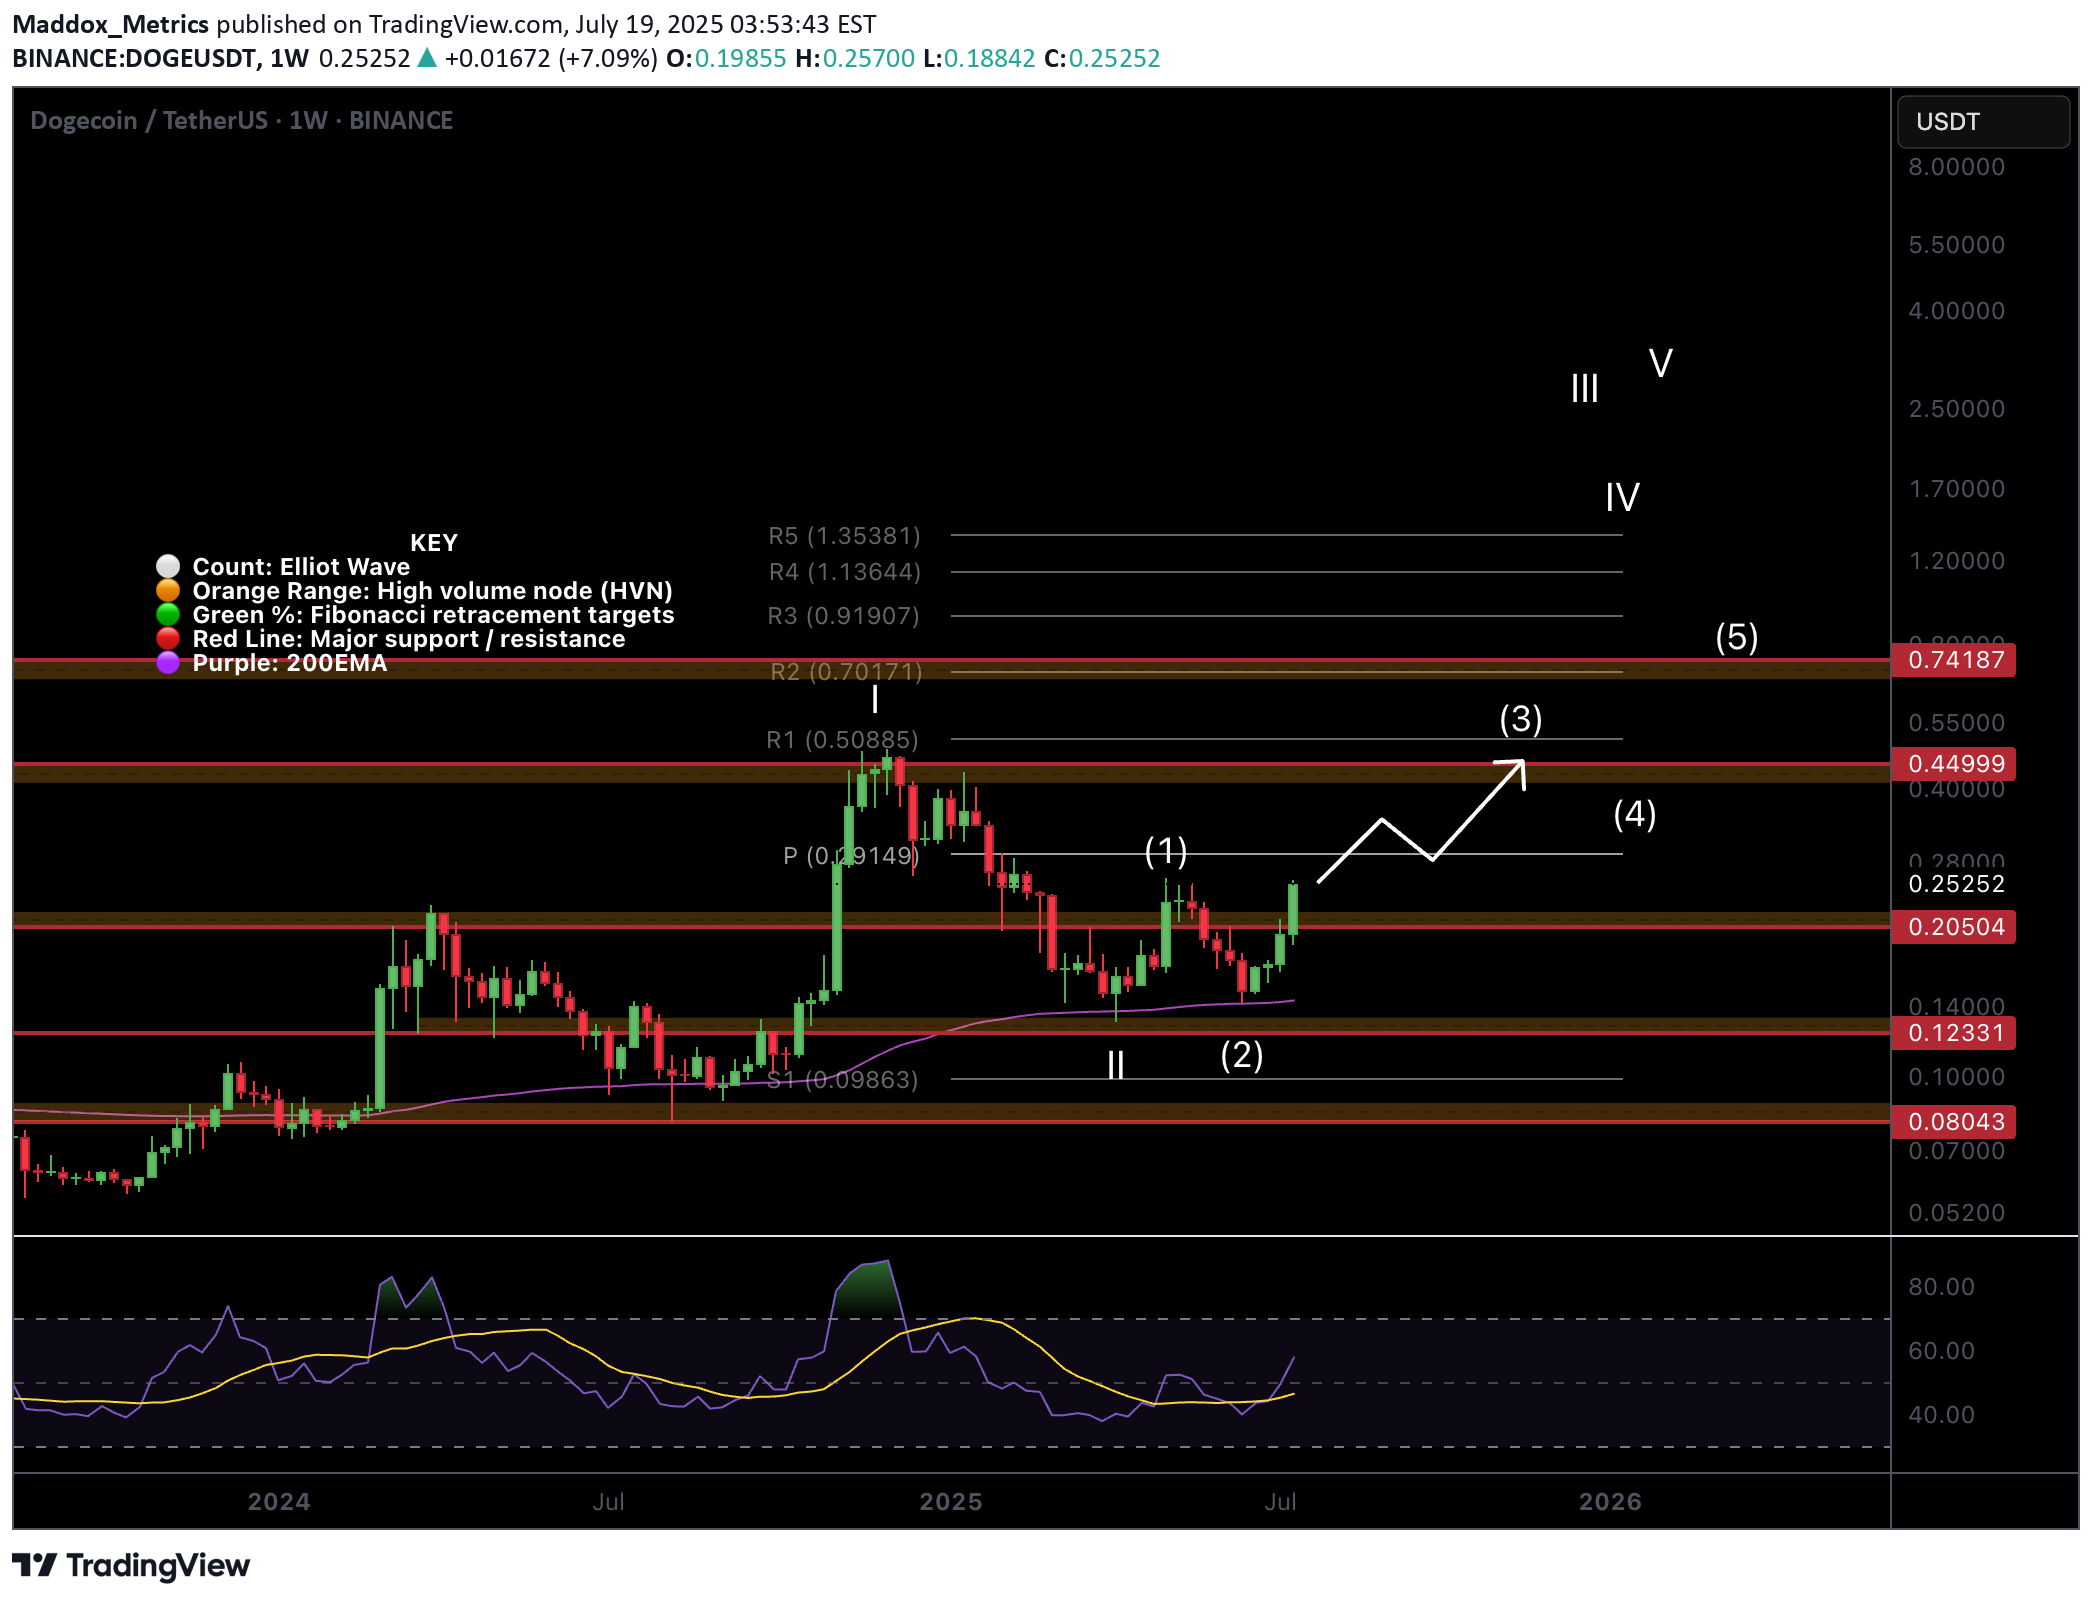Viewport: 2092px width, 1602px height.
Task: Select the R5 (1.35381) pivot label
Action: [x=844, y=536]
